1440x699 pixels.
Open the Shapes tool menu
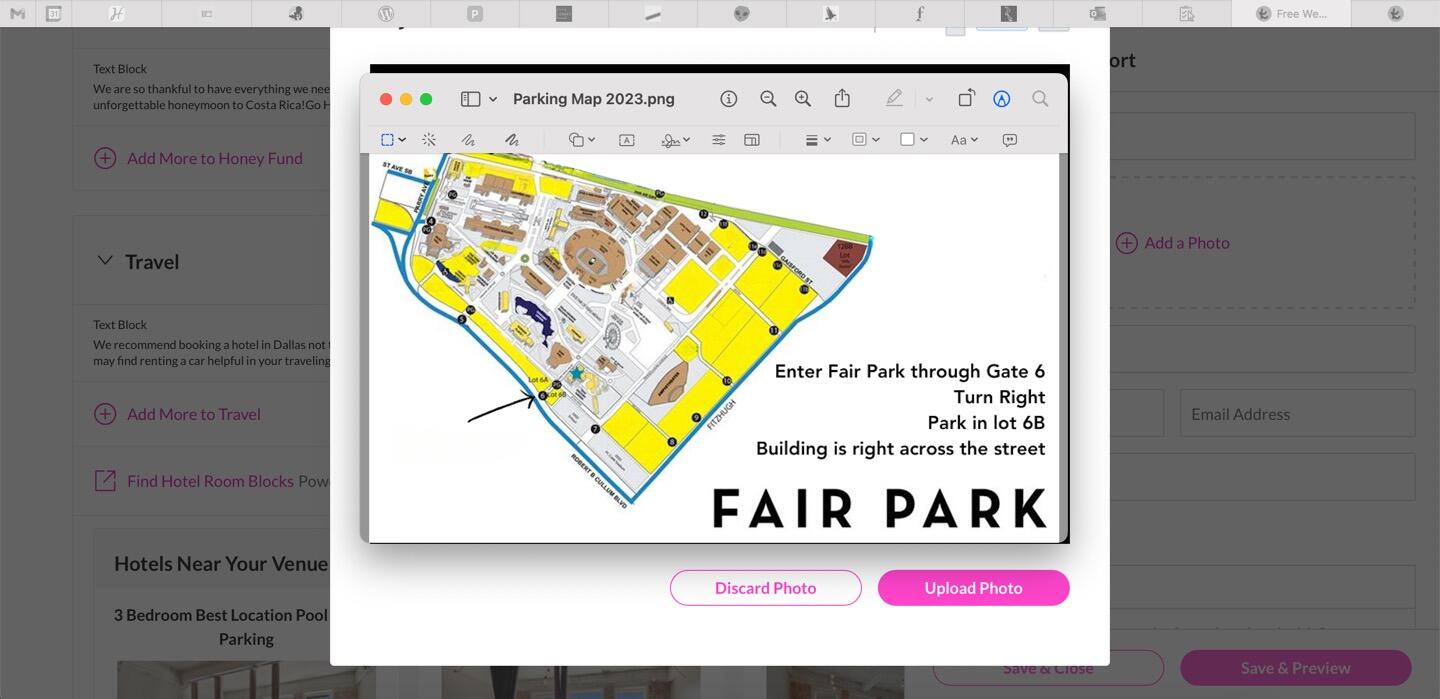pos(582,140)
